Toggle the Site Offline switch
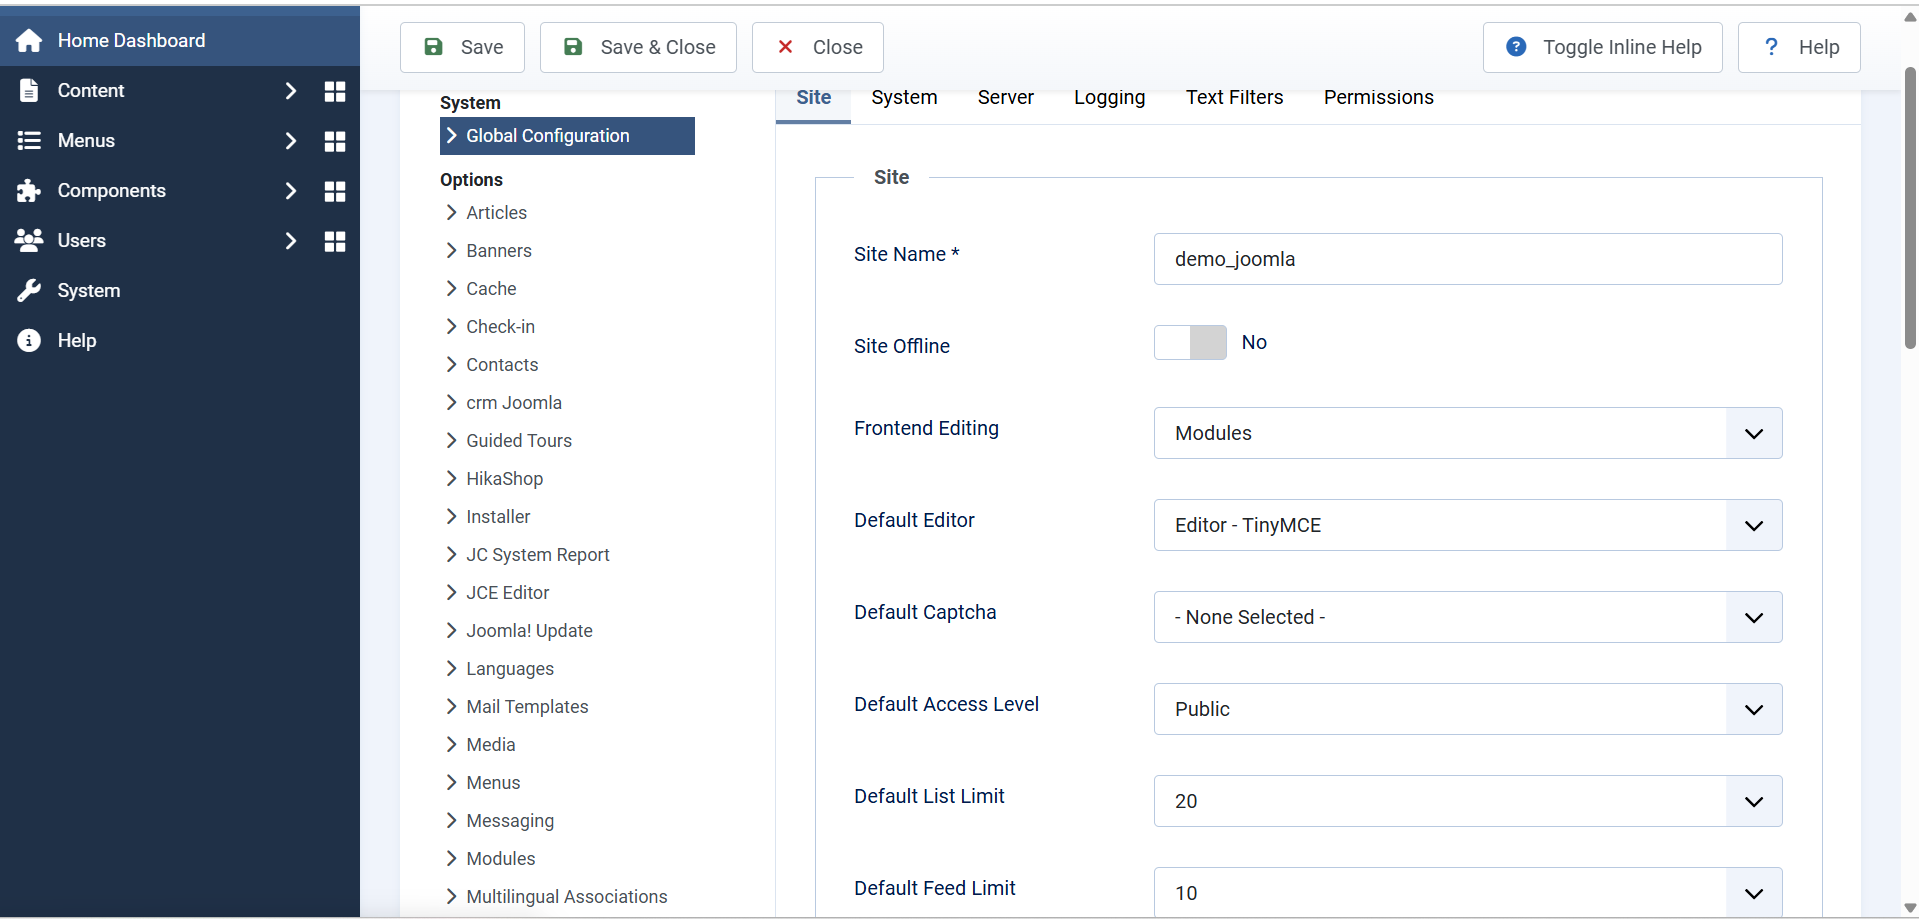1919x919 pixels. pyautogui.click(x=1190, y=343)
